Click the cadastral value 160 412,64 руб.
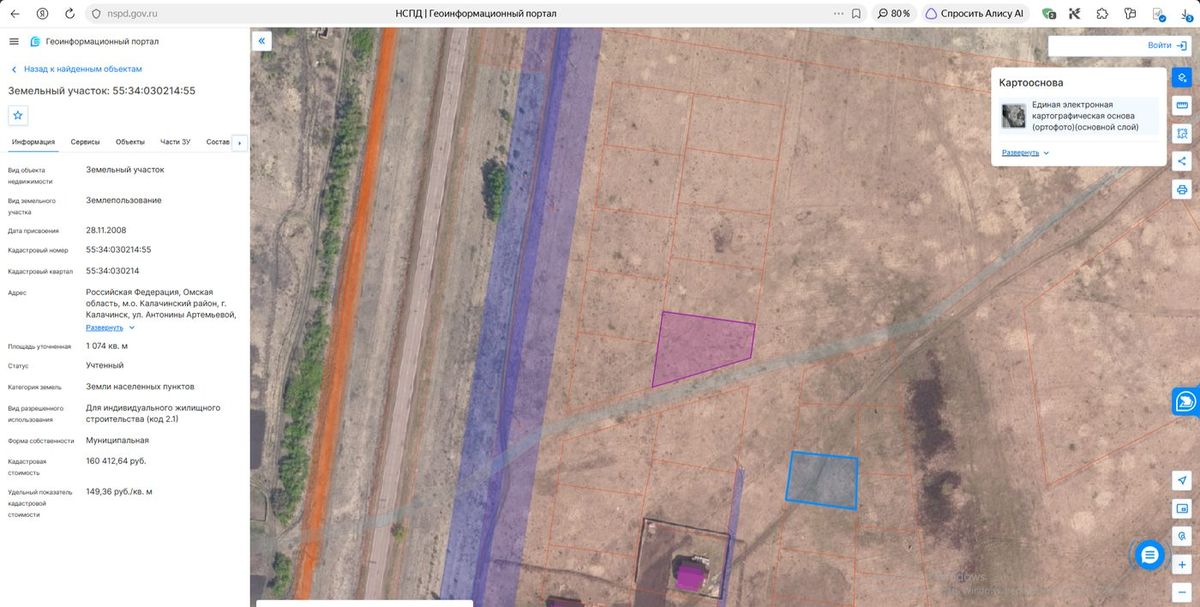Viewport: 1200px width, 607px height. [x=116, y=461]
